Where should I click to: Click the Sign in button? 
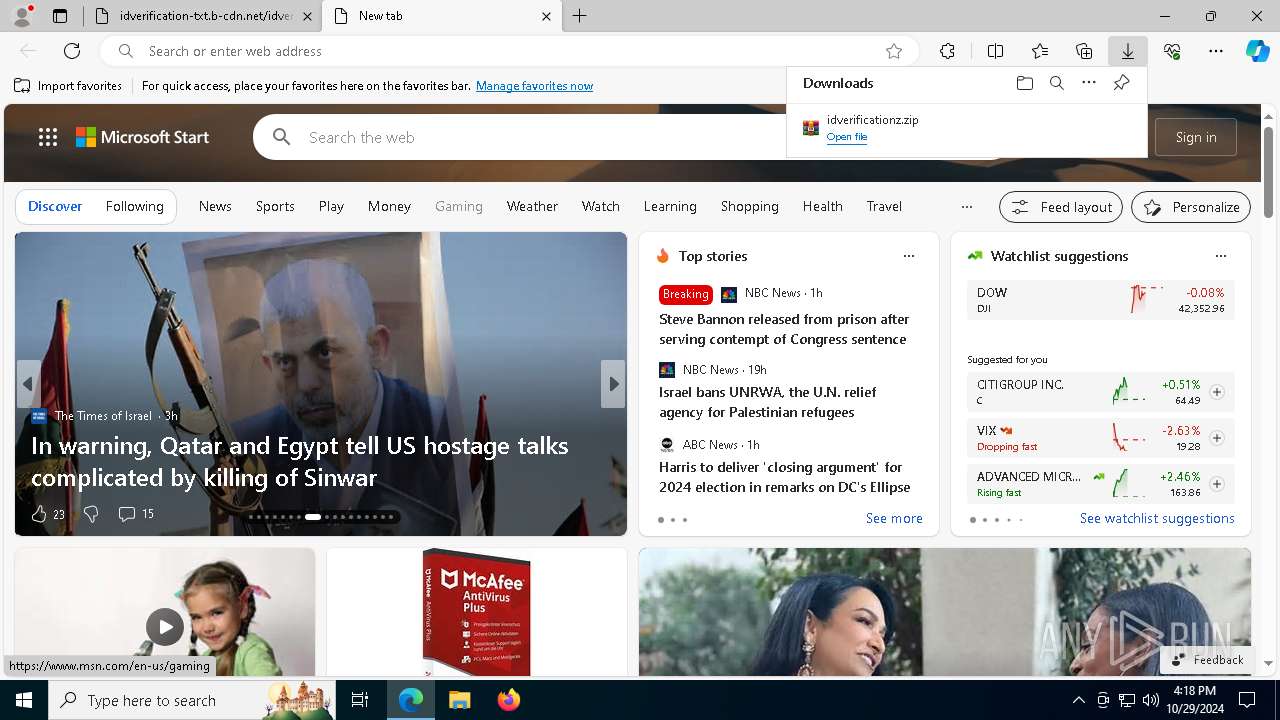click(x=1196, y=137)
